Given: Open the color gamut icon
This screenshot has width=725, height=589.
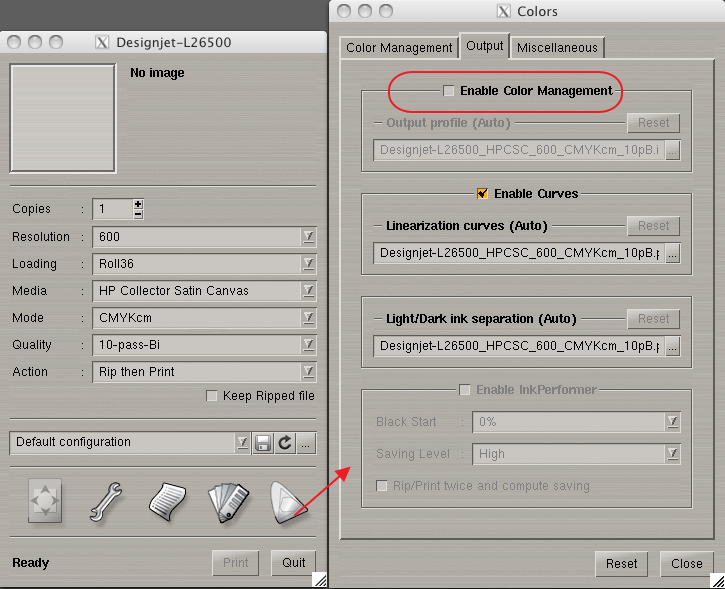Looking at the screenshot, I should (287, 503).
